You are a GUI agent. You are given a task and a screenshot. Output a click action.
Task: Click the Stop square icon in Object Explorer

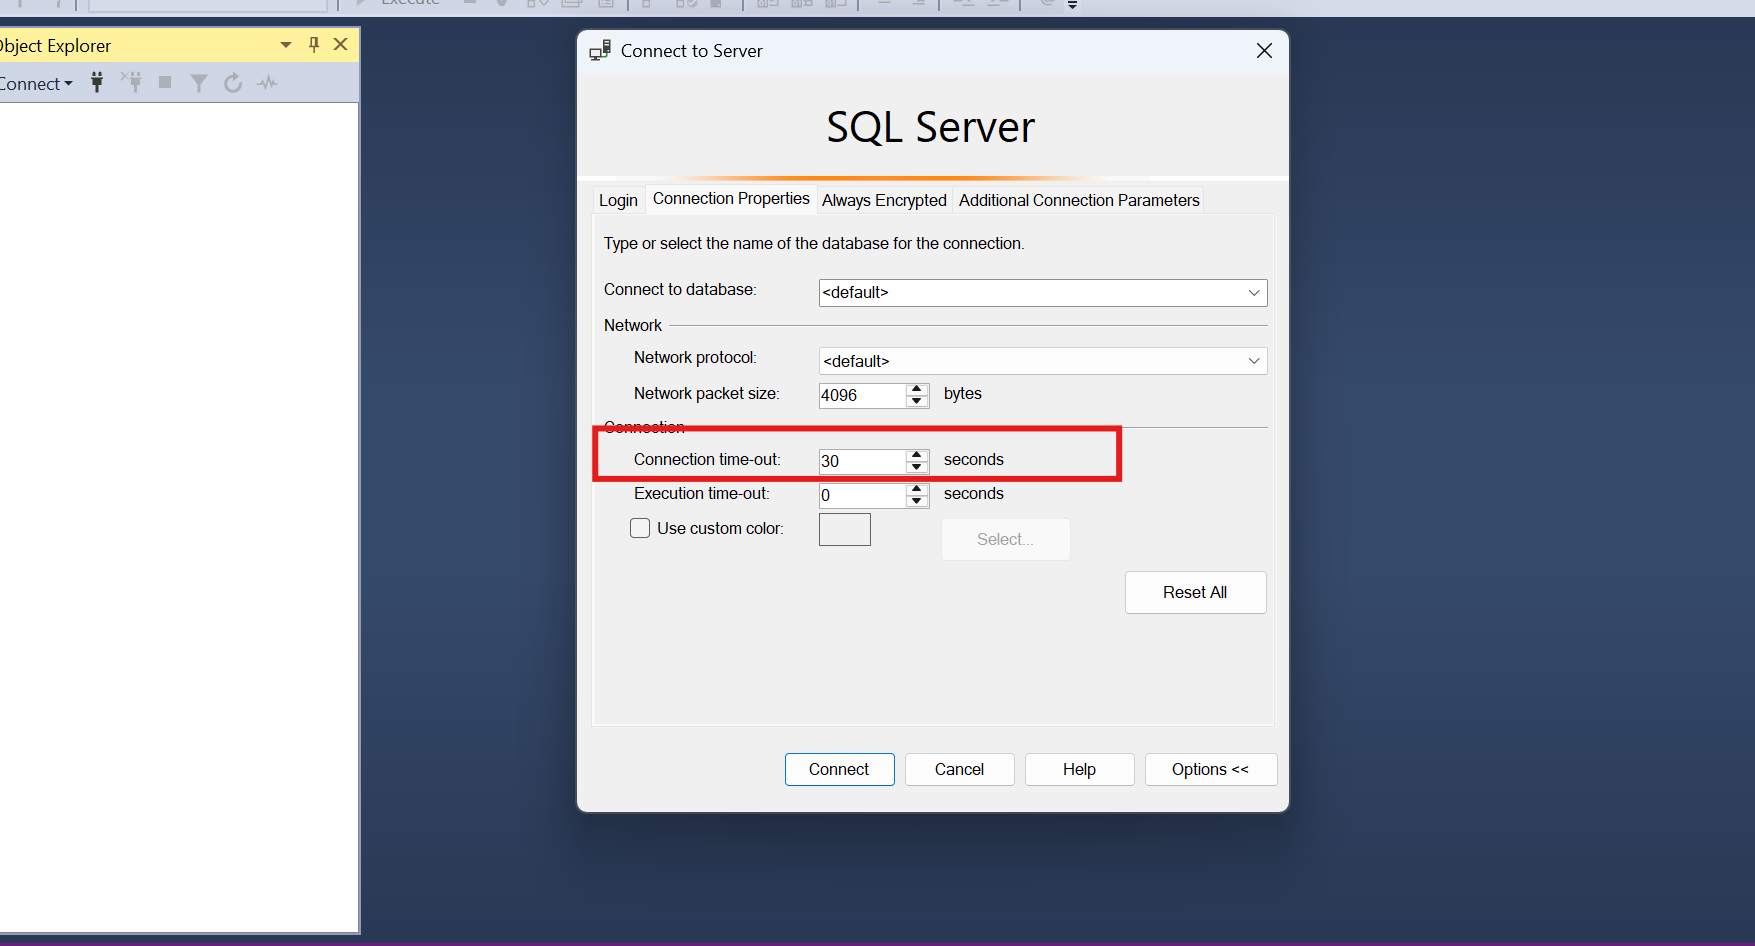click(165, 83)
